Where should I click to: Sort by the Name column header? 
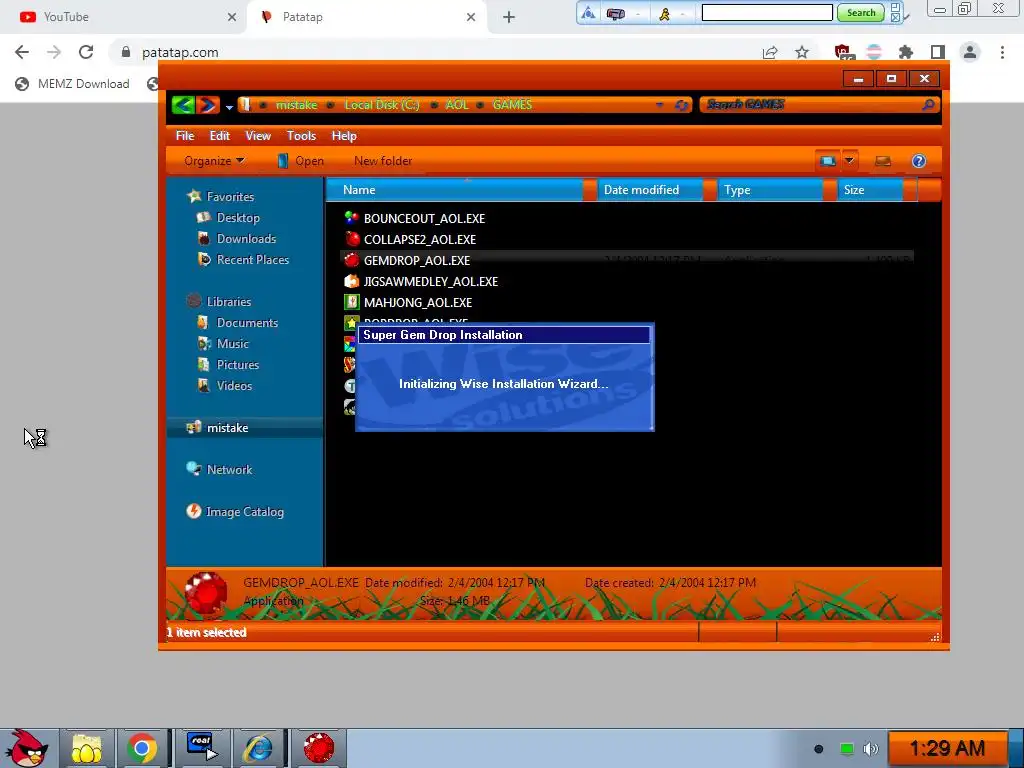454,190
